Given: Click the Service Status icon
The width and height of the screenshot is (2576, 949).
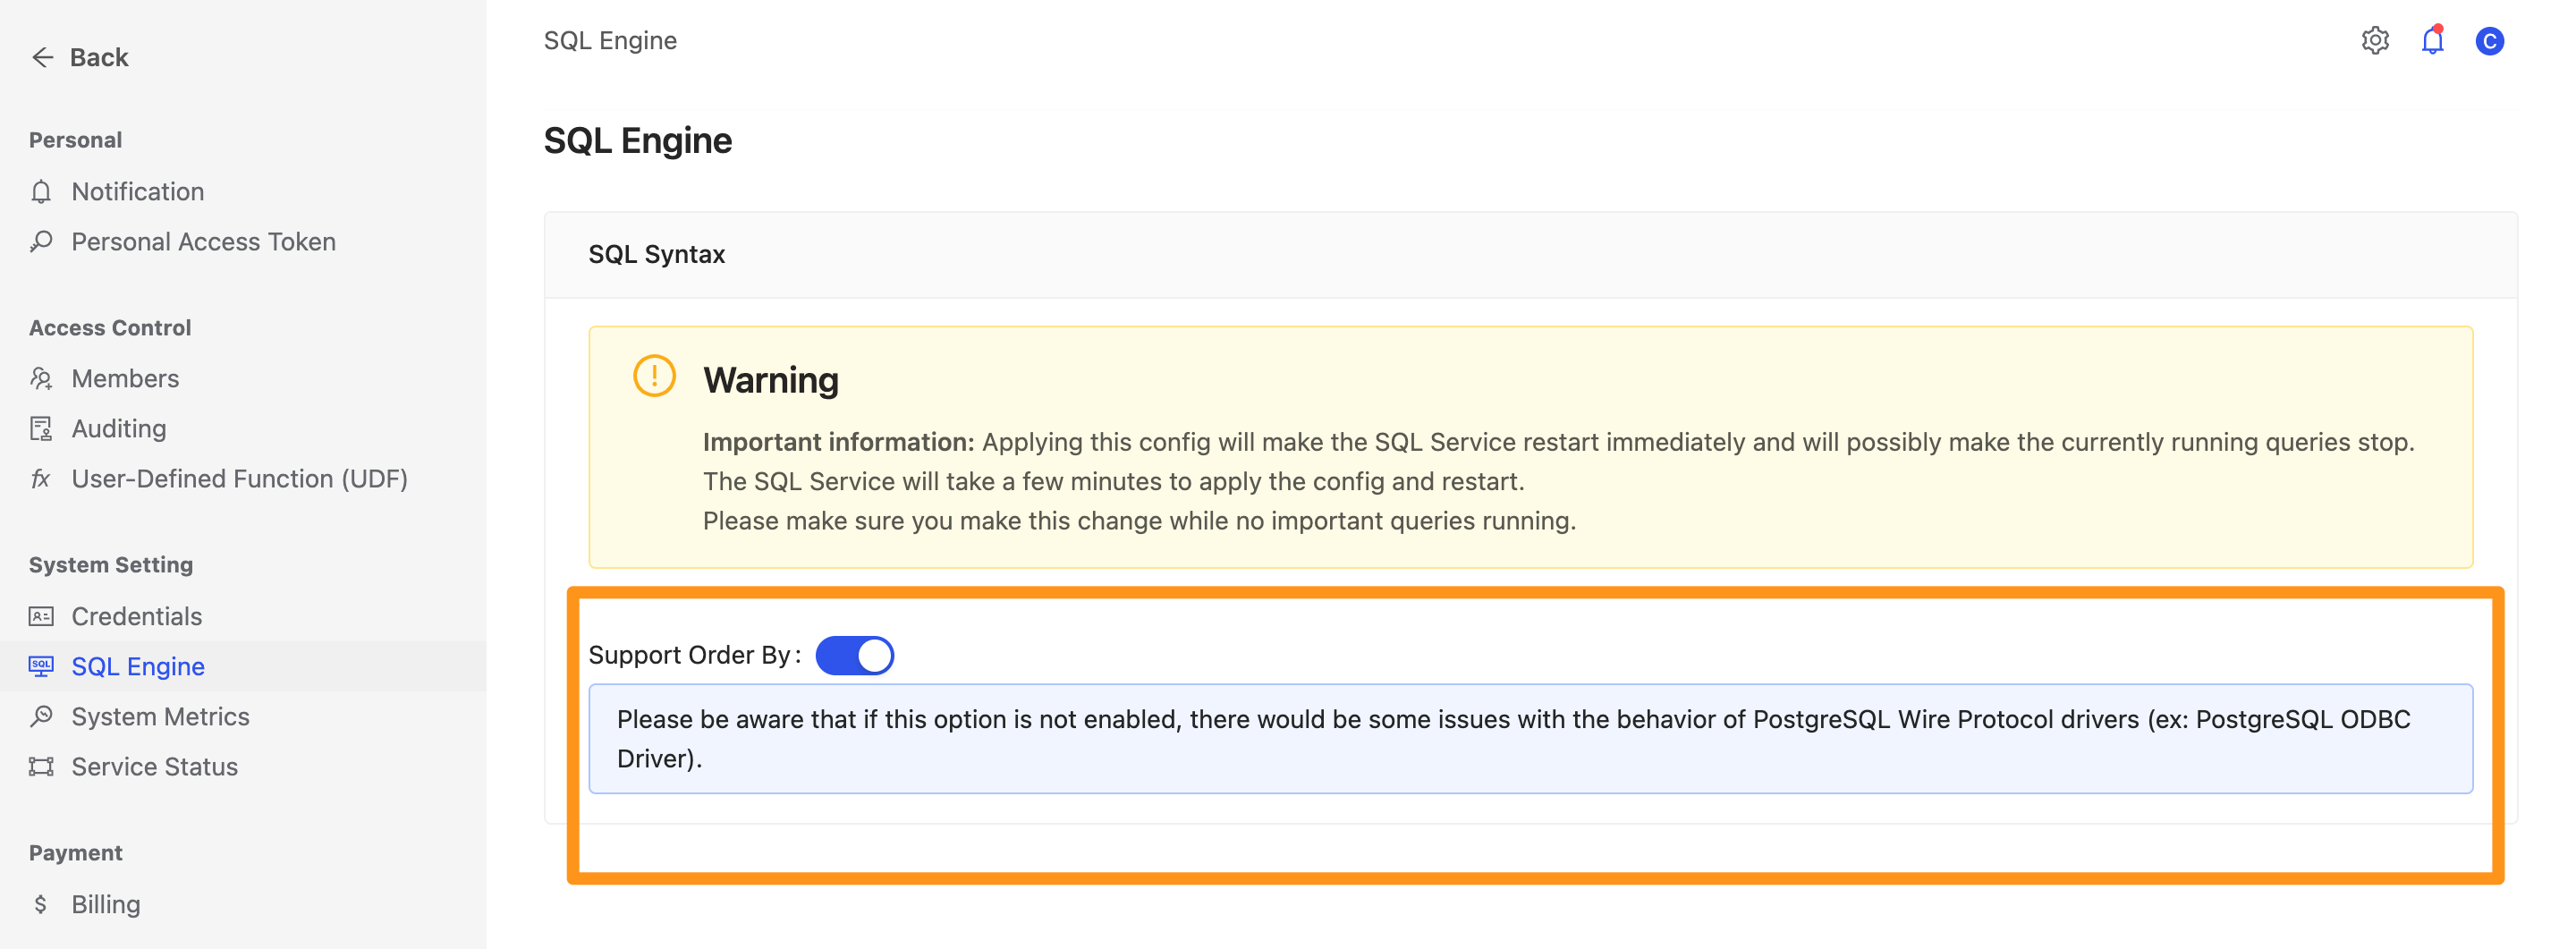Looking at the screenshot, I should 41,767.
